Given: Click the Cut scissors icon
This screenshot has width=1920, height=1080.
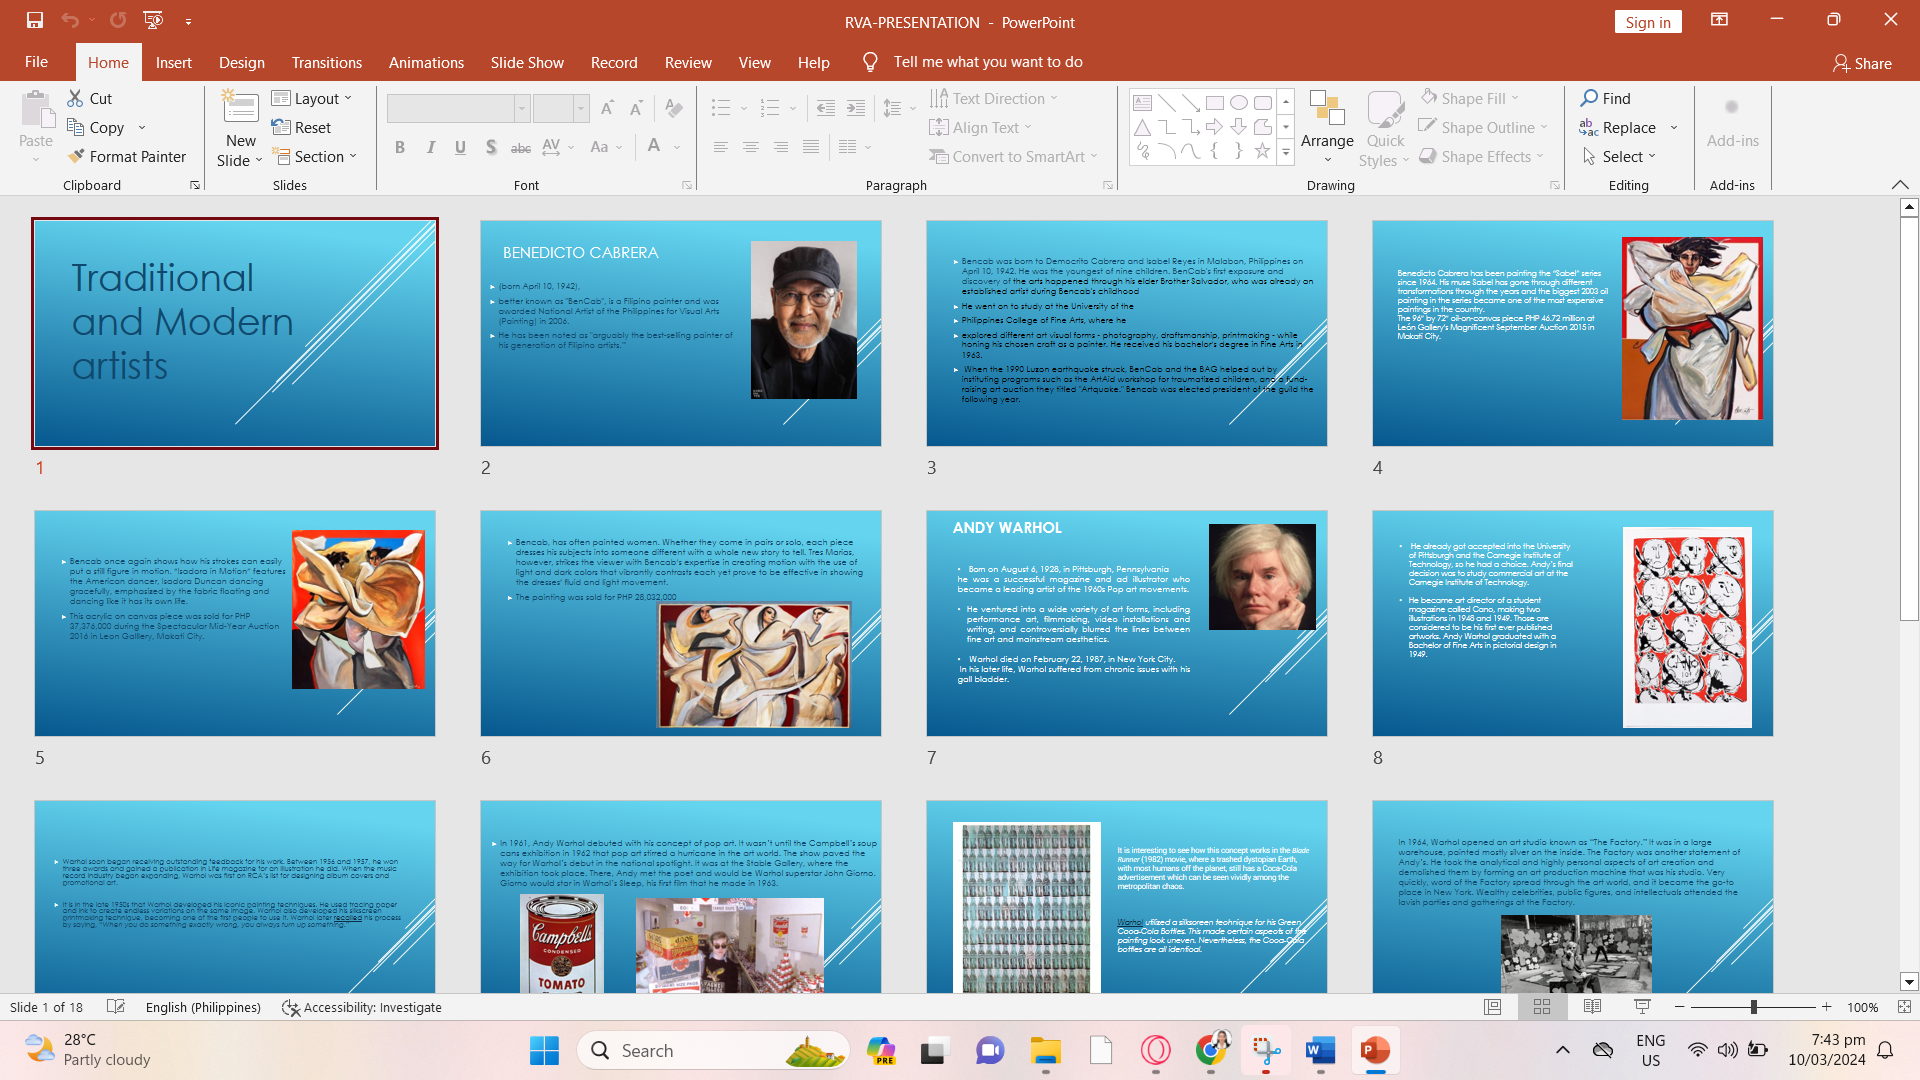Looking at the screenshot, I should (x=76, y=98).
